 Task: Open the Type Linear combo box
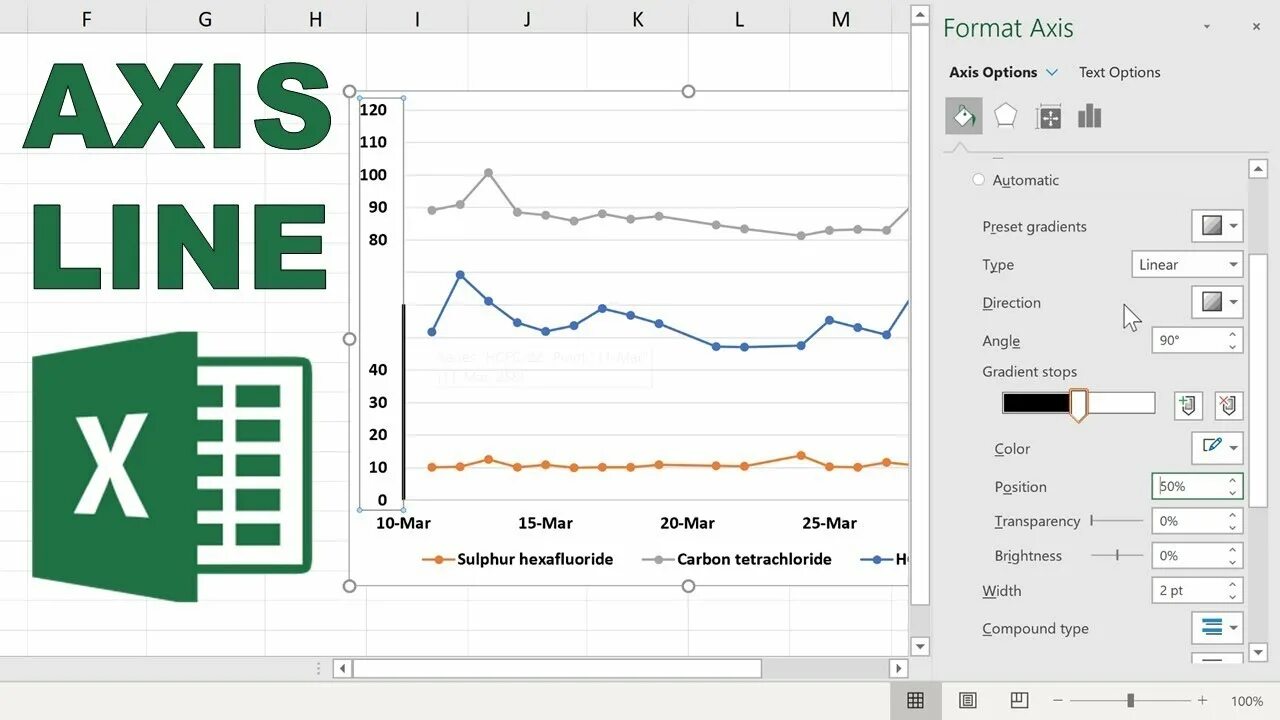pos(1187,265)
